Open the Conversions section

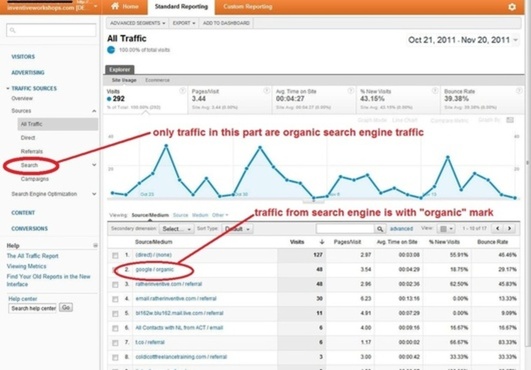pyautogui.click(x=29, y=228)
